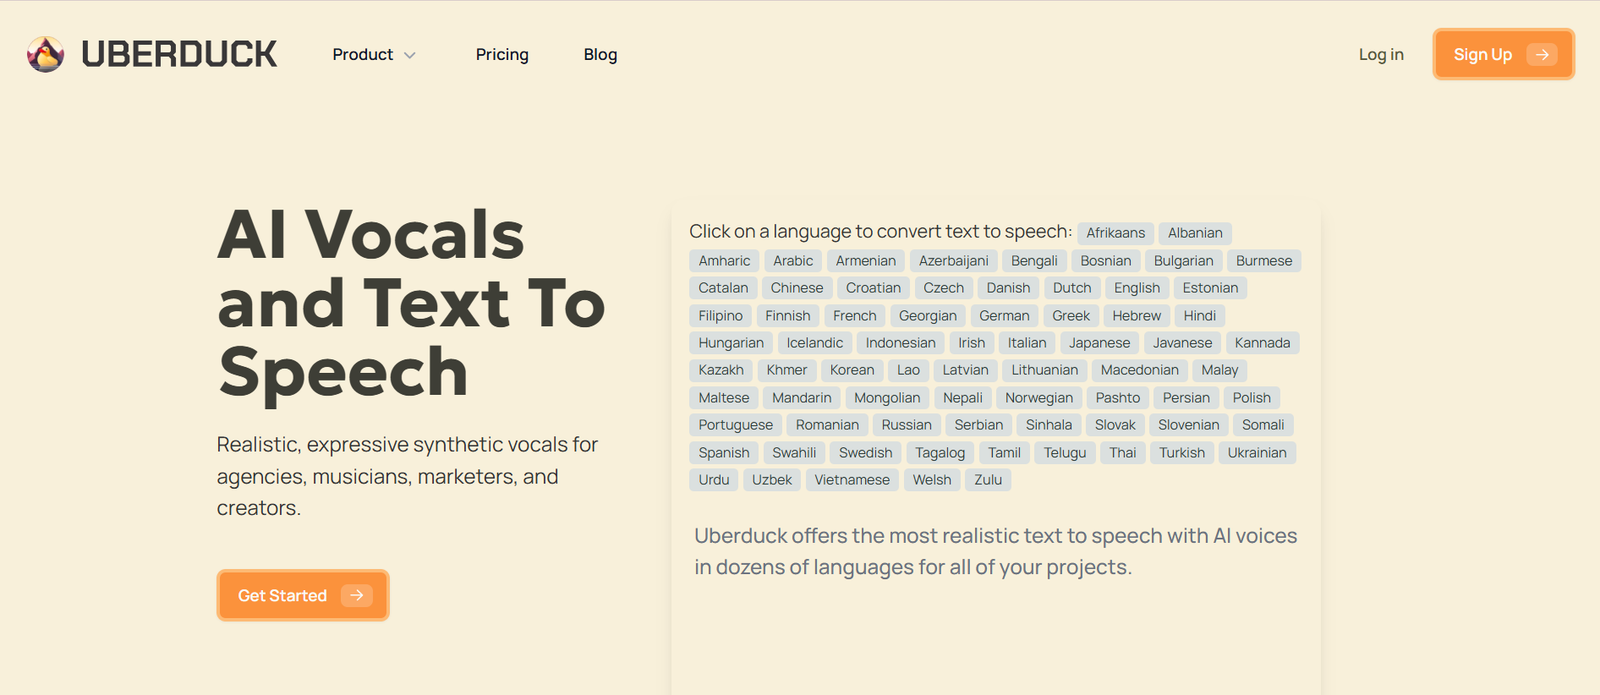Screen dimensions: 1600x695
Task: Pick the Japanese language chip
Action: tap(1099, 343)
